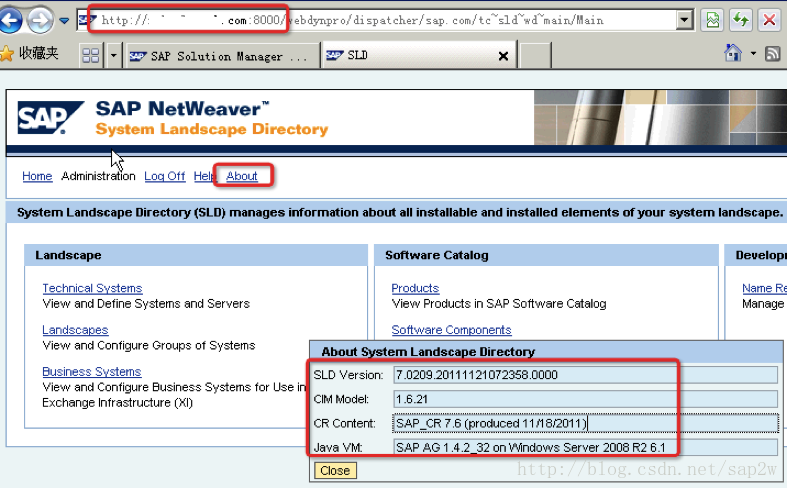Click 'View and Configure Groups of Systems' text
This screenshot has width=788, height=489.
click(149, 346)
